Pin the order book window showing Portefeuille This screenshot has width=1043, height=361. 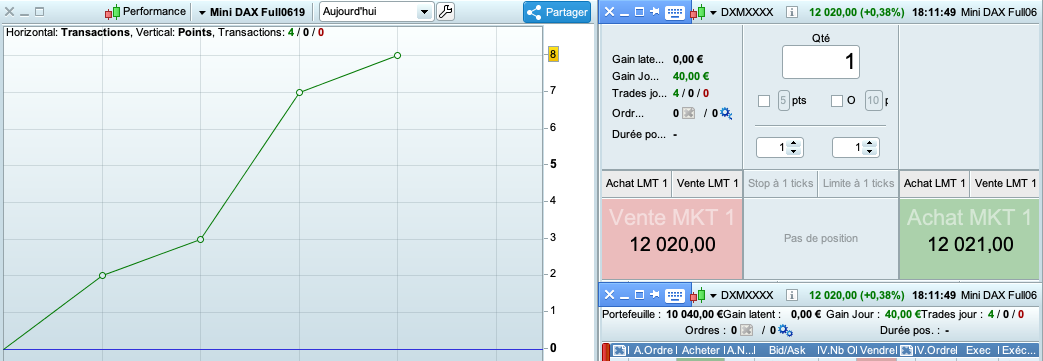[655, 295]
